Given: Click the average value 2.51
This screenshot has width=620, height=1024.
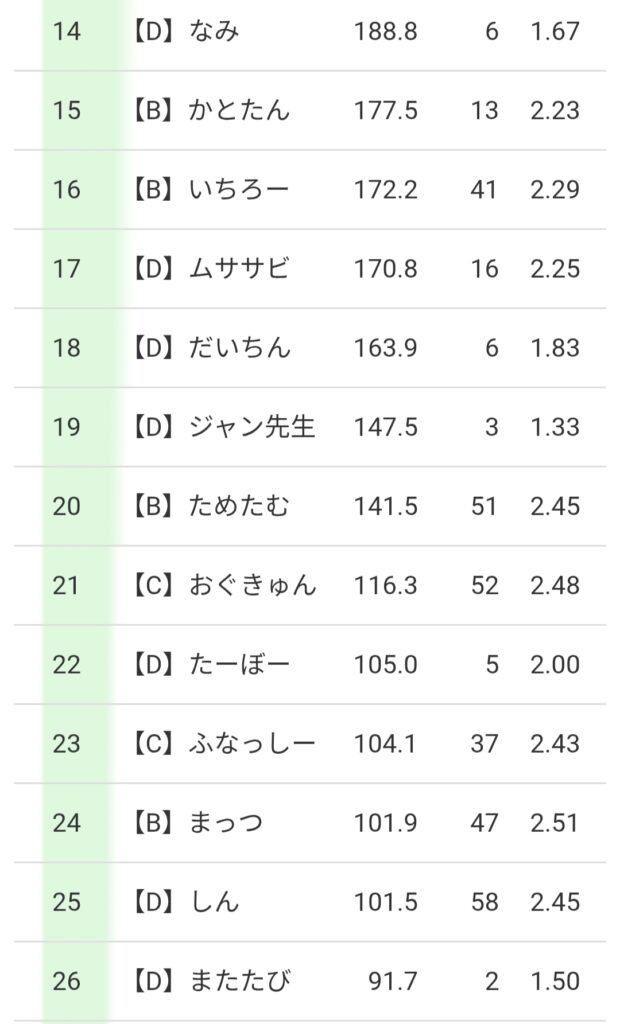Looking at the screenshot, I should pyautogui.click(x=555, y=823).
